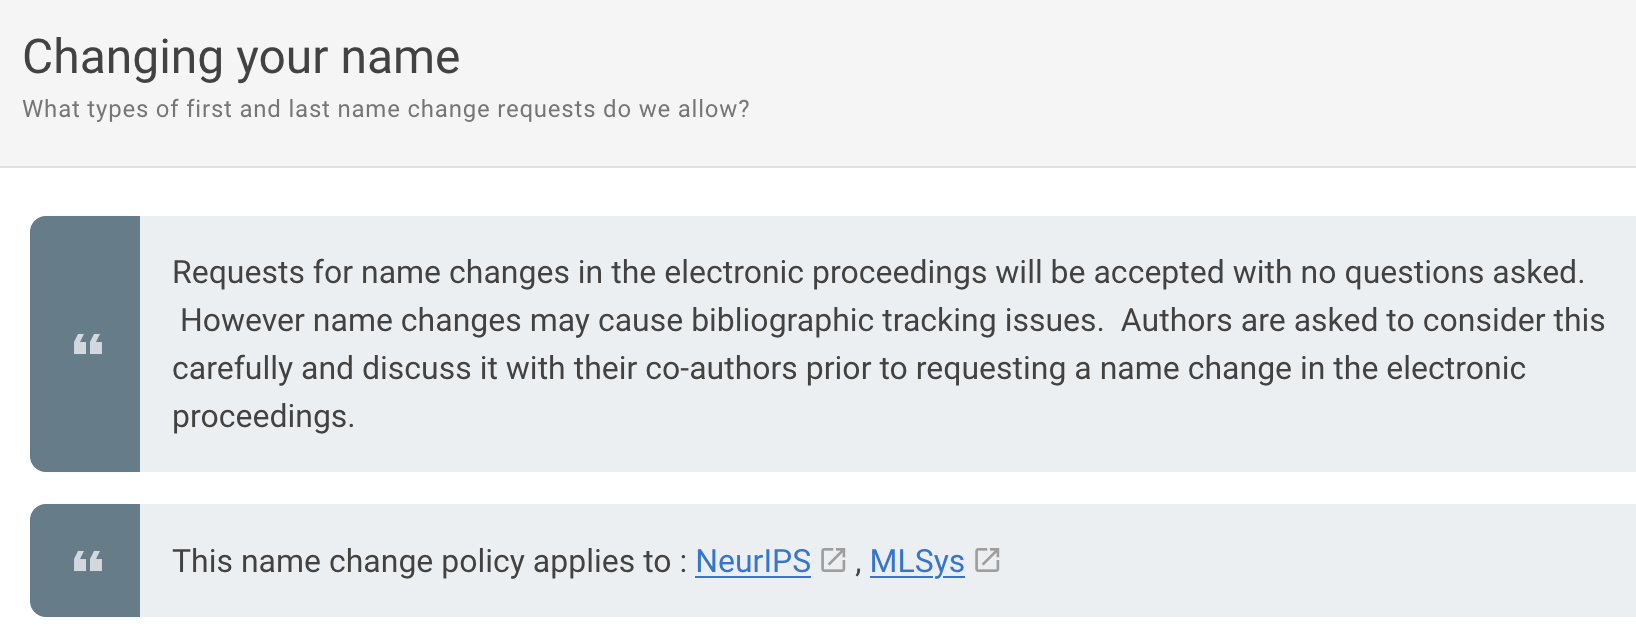Click the external-link icon beside NeurIPS

click(x=833, y=560)
